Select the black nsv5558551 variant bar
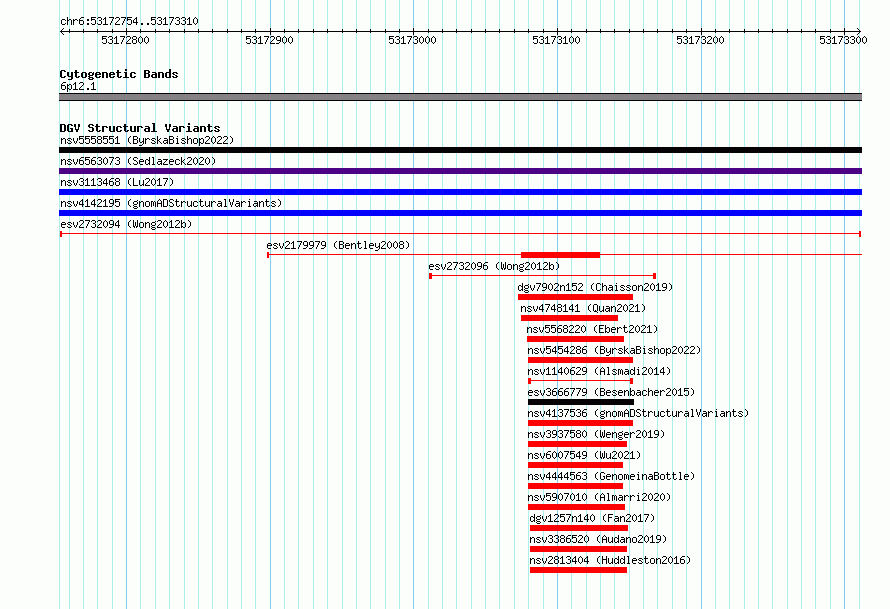This screenshot has height=609, width=890. [x=460, y=150]
